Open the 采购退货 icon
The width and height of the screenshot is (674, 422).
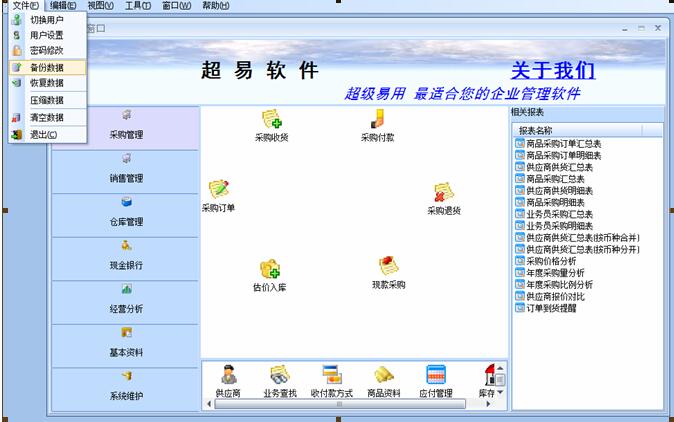[444, 192]
